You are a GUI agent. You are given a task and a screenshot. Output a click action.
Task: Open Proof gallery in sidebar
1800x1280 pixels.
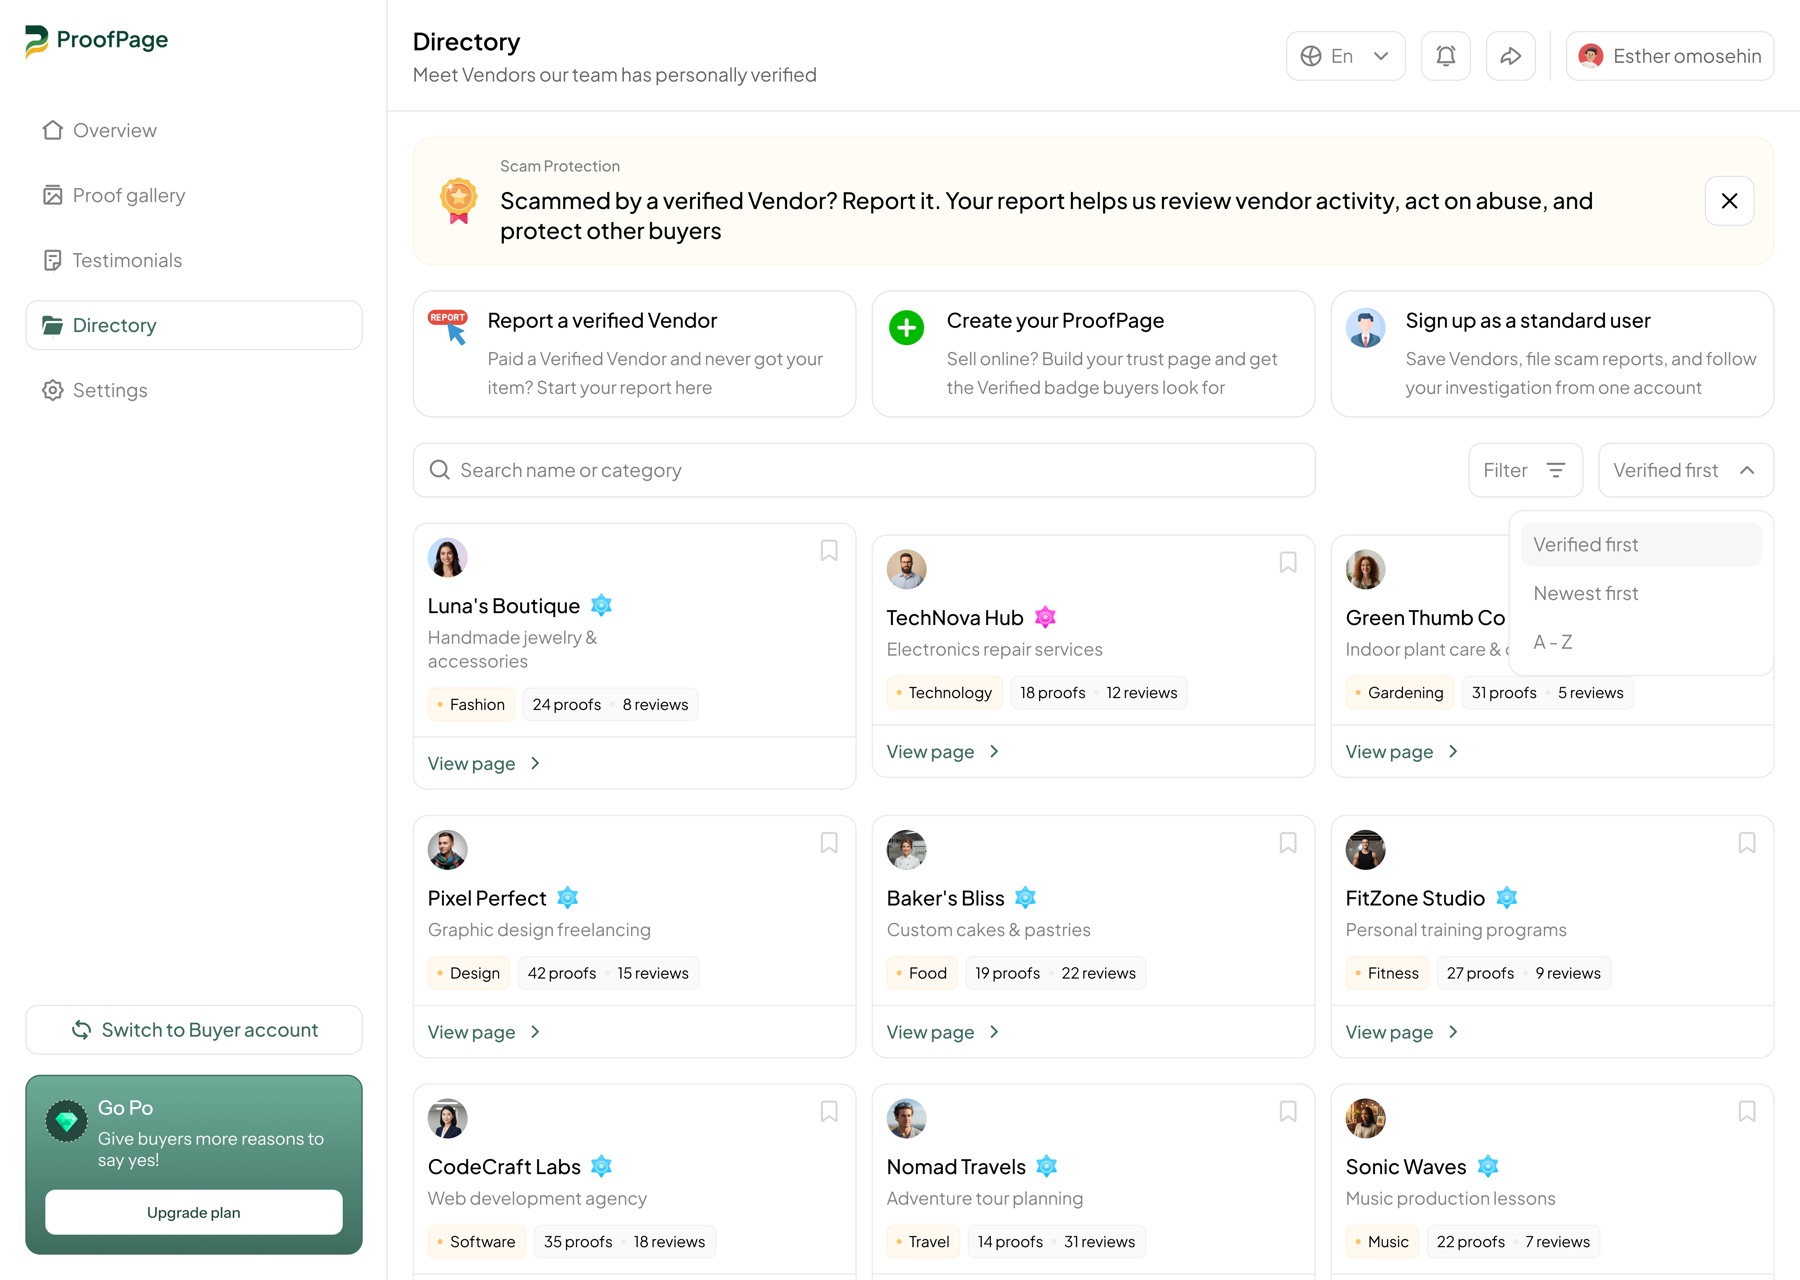point(194,195)
